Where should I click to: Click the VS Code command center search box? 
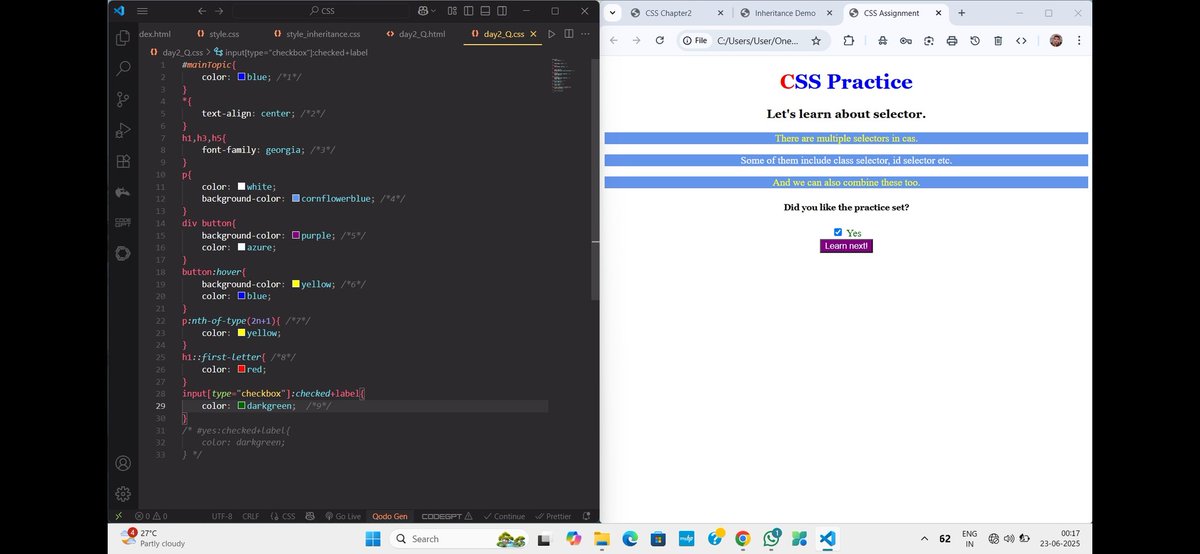pos(321,11)
